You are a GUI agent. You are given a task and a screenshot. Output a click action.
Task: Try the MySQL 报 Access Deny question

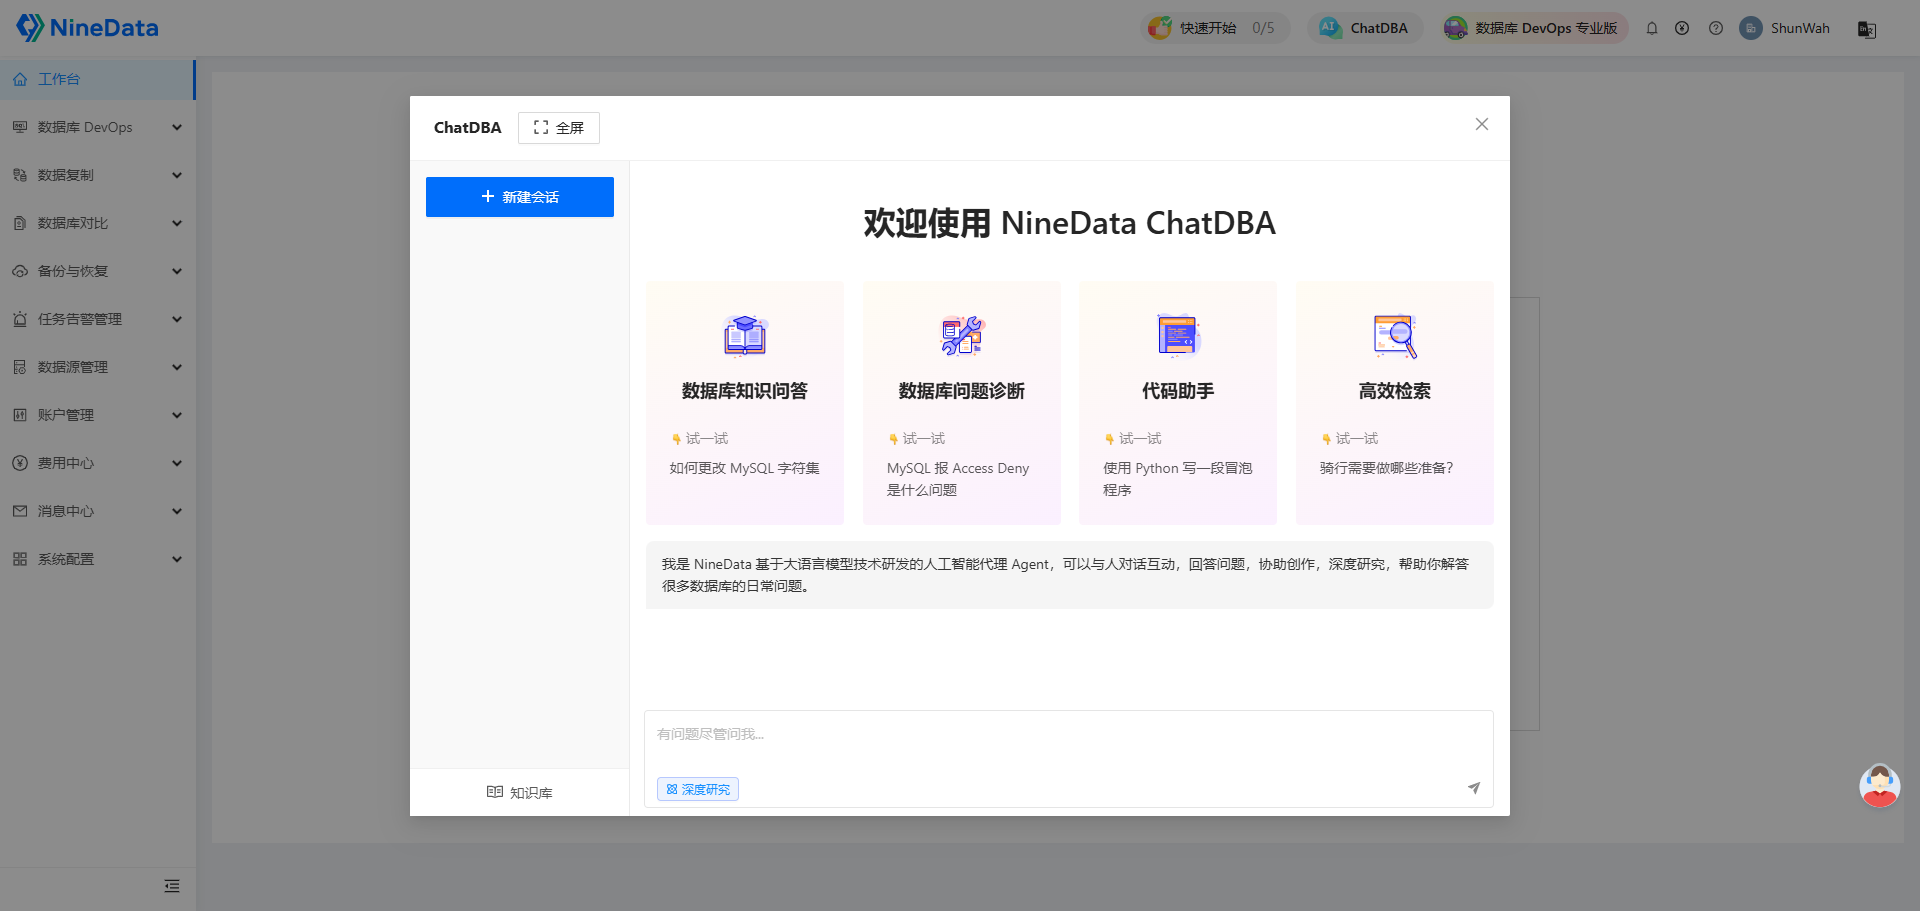[x=958, y=479]
